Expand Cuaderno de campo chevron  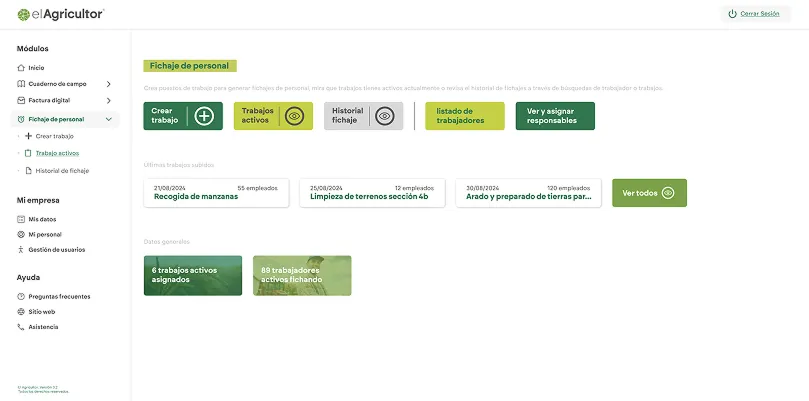tap(108, 84)
